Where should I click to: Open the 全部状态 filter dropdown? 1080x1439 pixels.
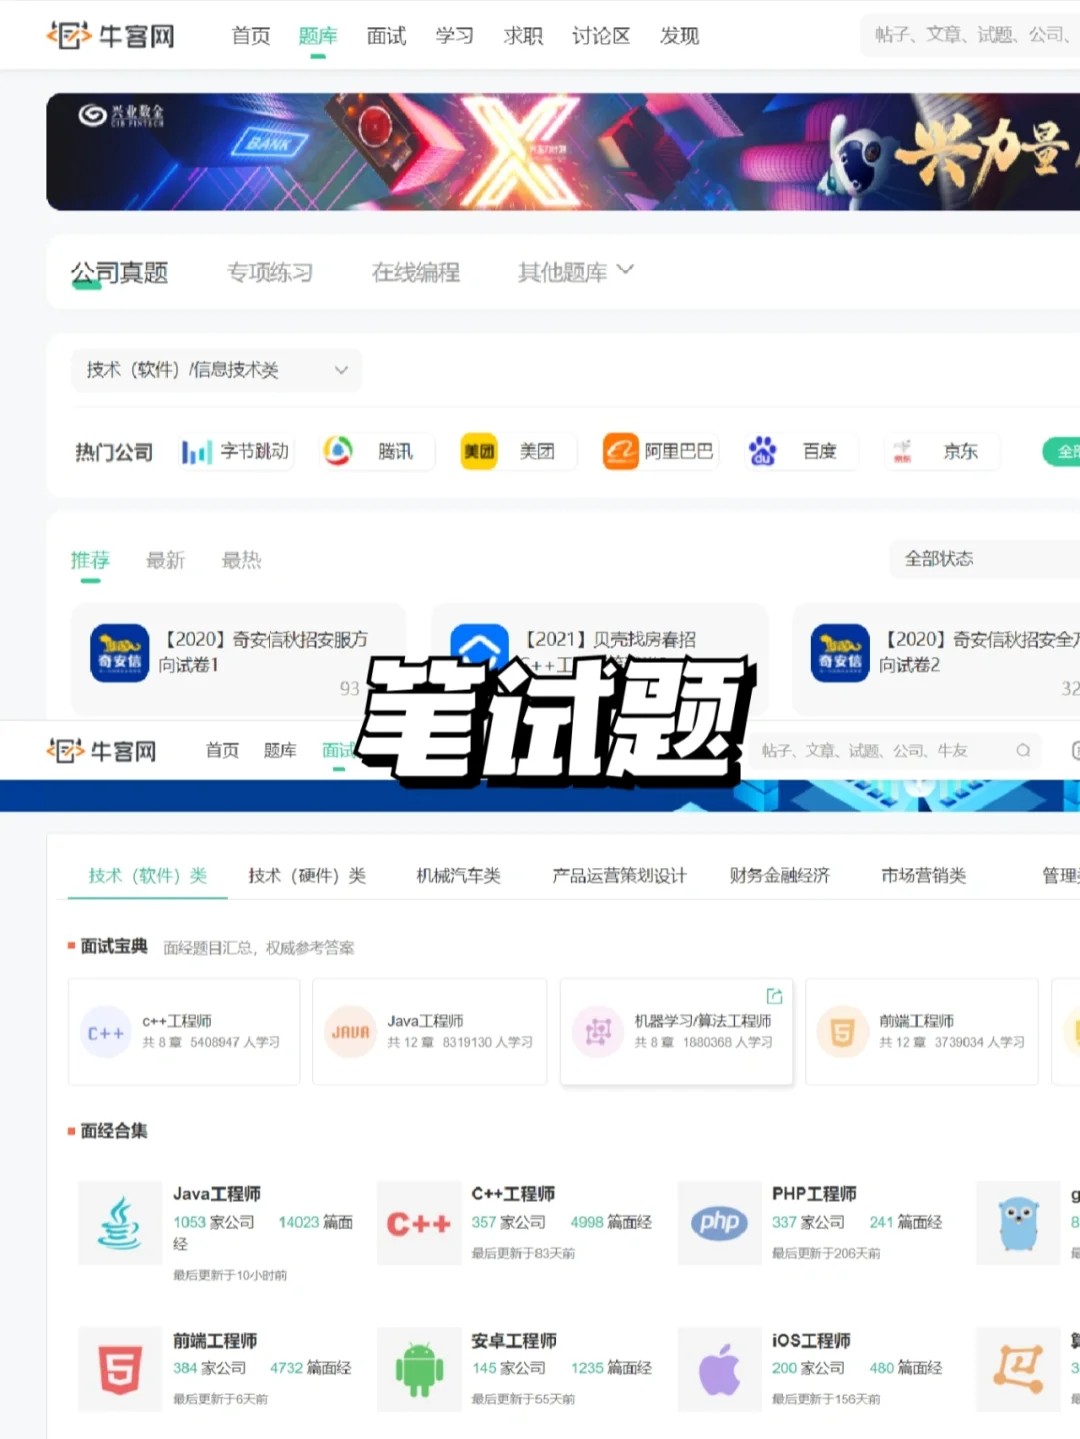coord(985,559)
